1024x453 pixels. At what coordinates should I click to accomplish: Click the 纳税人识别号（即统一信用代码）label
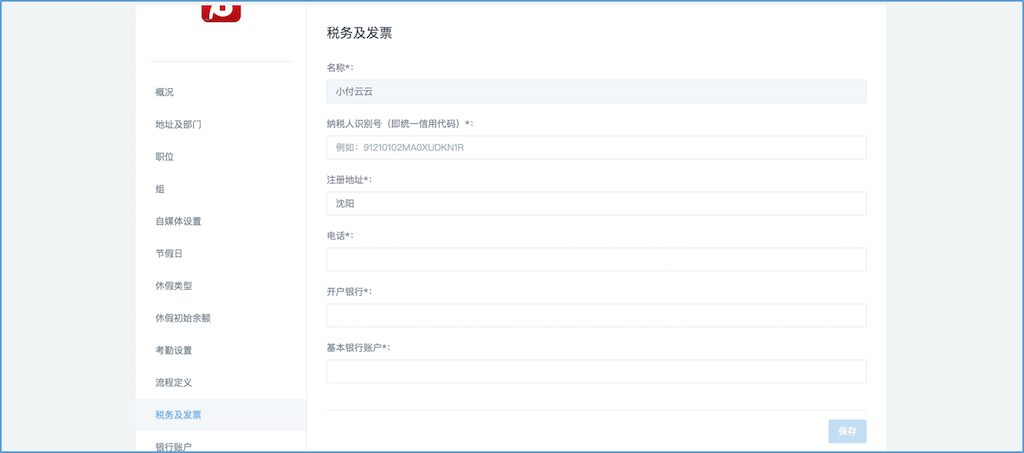400,123
